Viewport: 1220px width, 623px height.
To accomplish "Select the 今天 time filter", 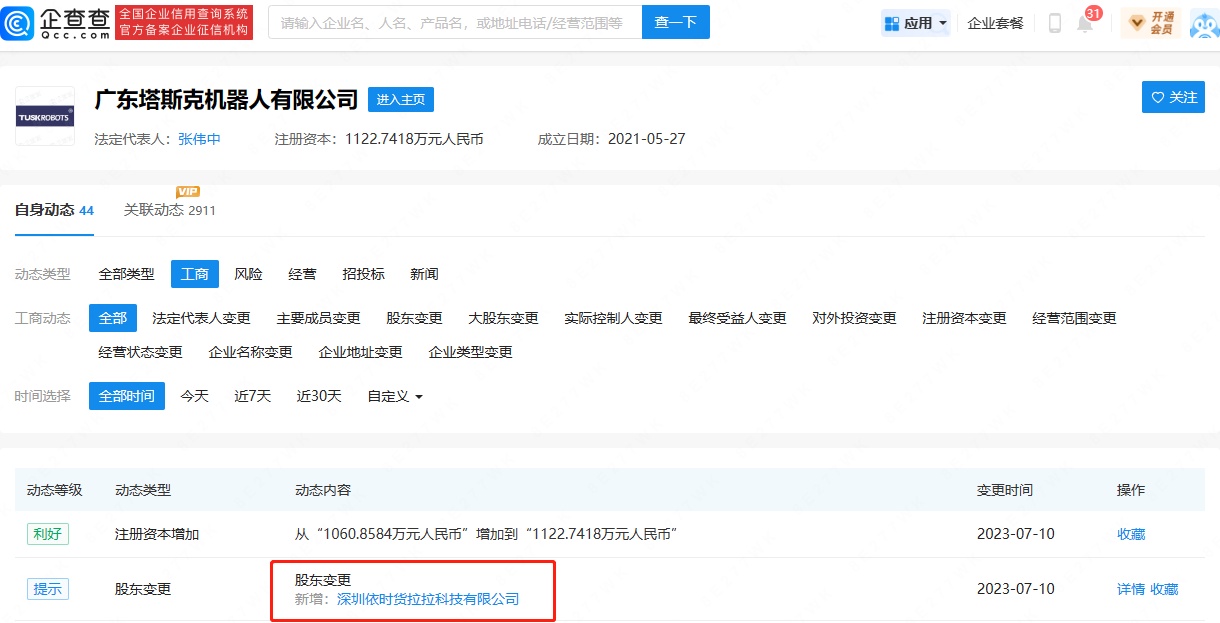I will [x=194, y=396].
